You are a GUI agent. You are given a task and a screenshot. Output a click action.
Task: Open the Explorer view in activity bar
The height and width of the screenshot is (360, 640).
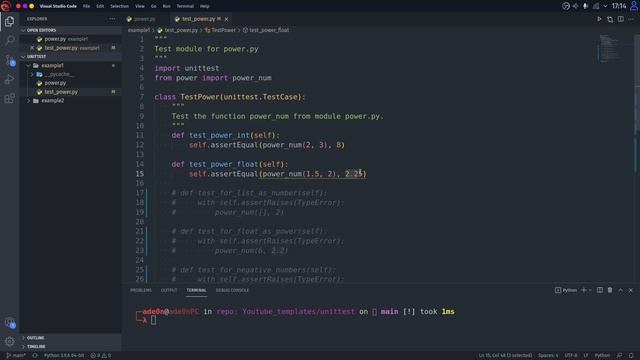click(x=9, y=21)
